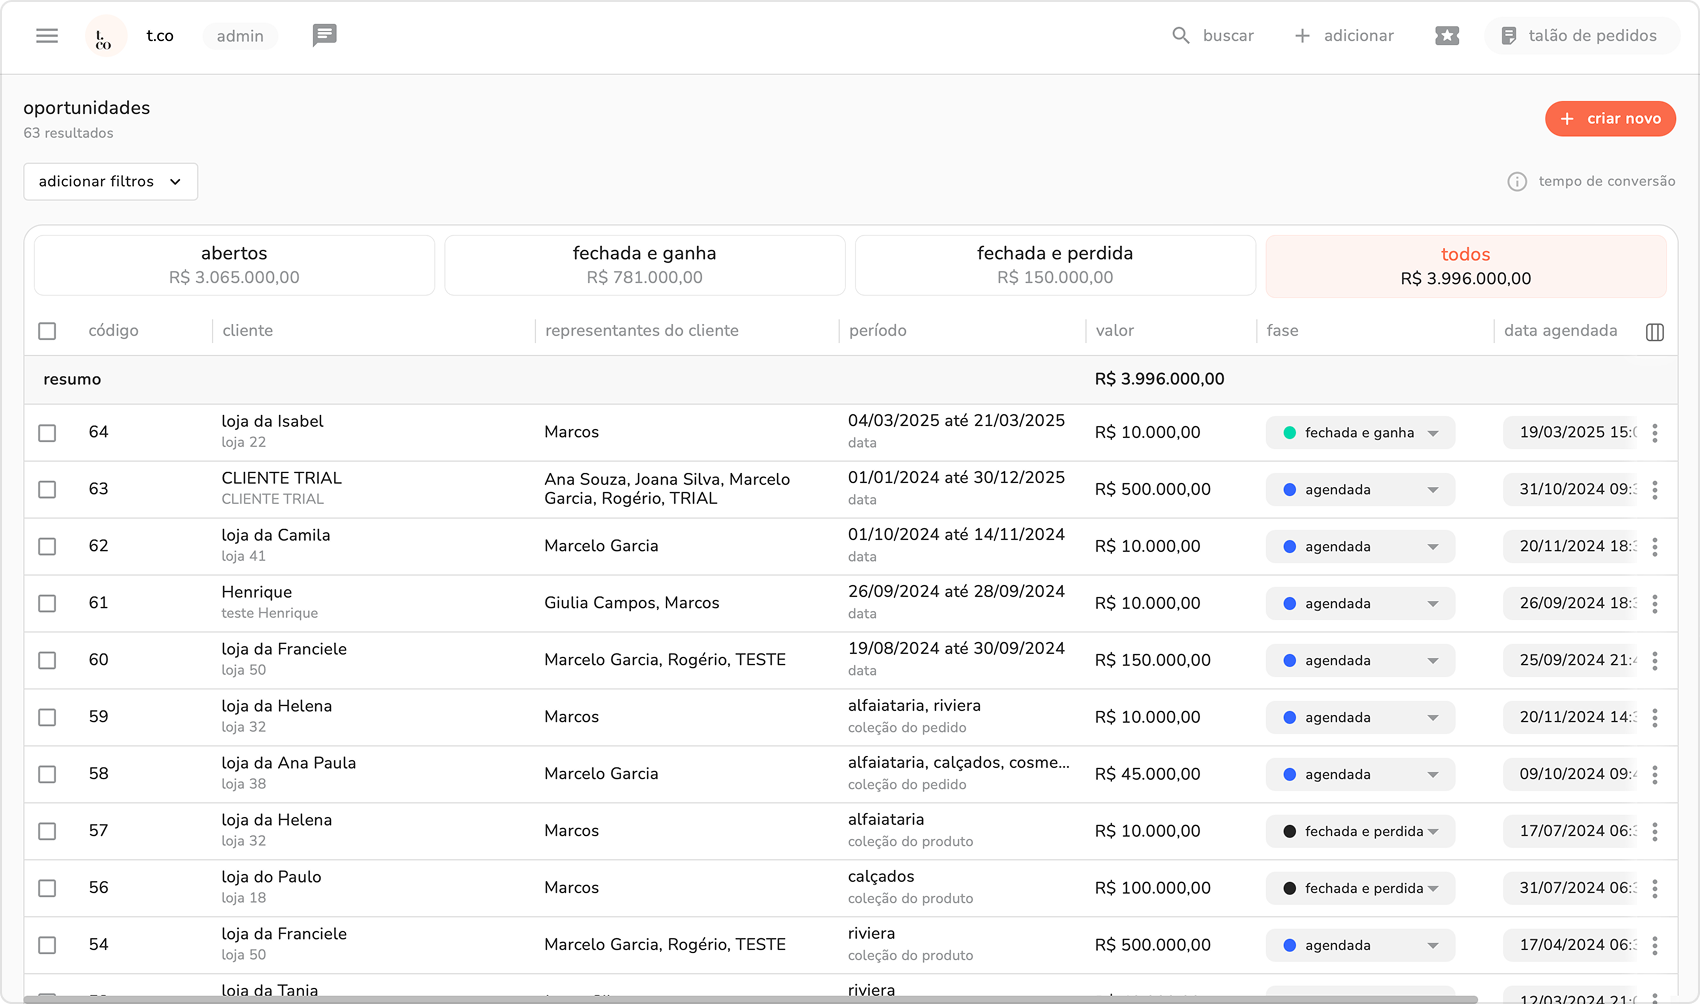Toggle the select-all header checkbox

click(x=47, y=331)
